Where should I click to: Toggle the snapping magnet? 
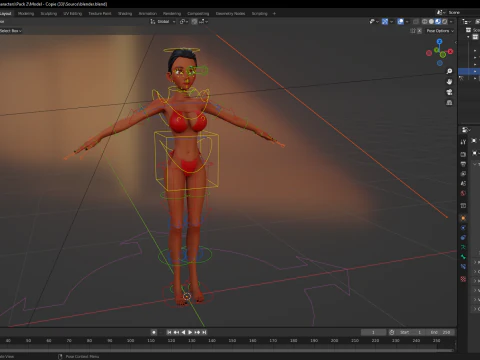tap(194, 22)
